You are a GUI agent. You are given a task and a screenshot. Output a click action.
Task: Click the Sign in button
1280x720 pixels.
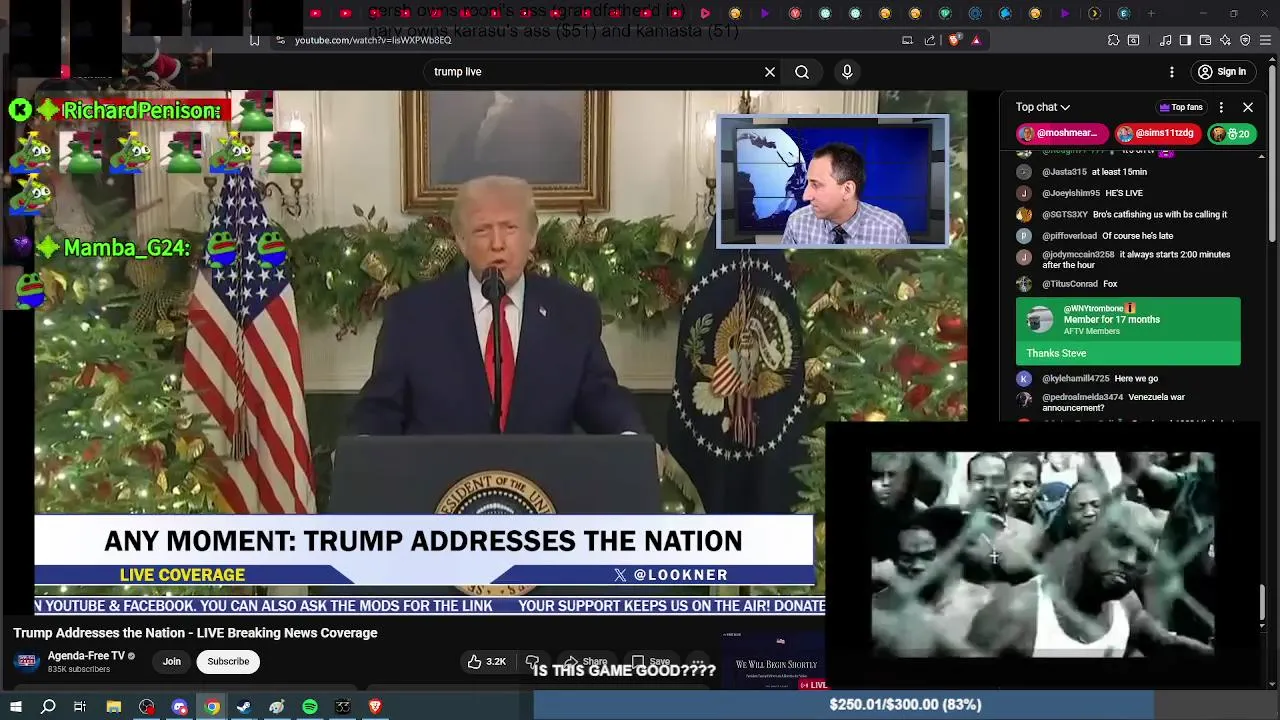tap(1222, 72)
